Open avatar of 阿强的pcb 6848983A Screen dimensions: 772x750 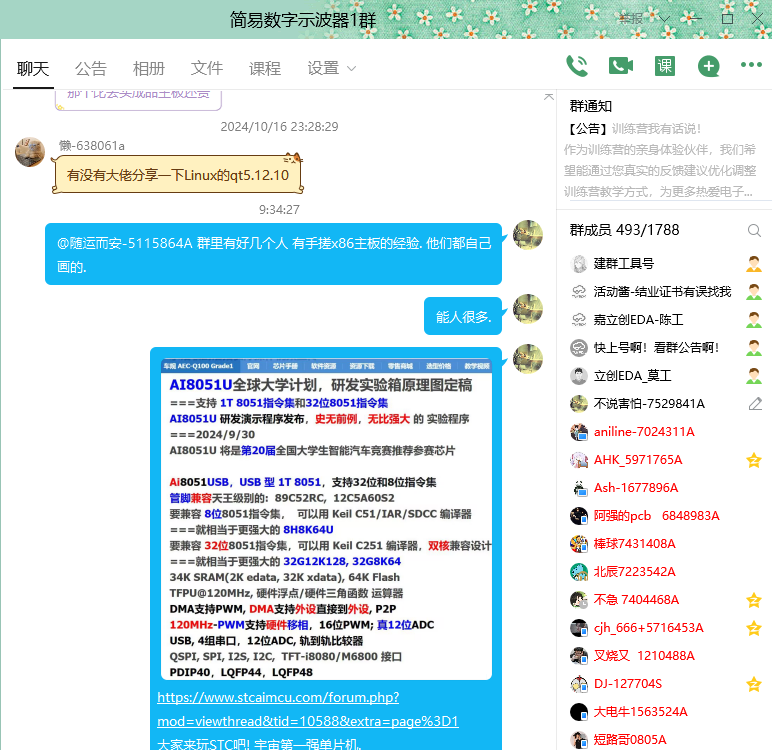[579, 516]
